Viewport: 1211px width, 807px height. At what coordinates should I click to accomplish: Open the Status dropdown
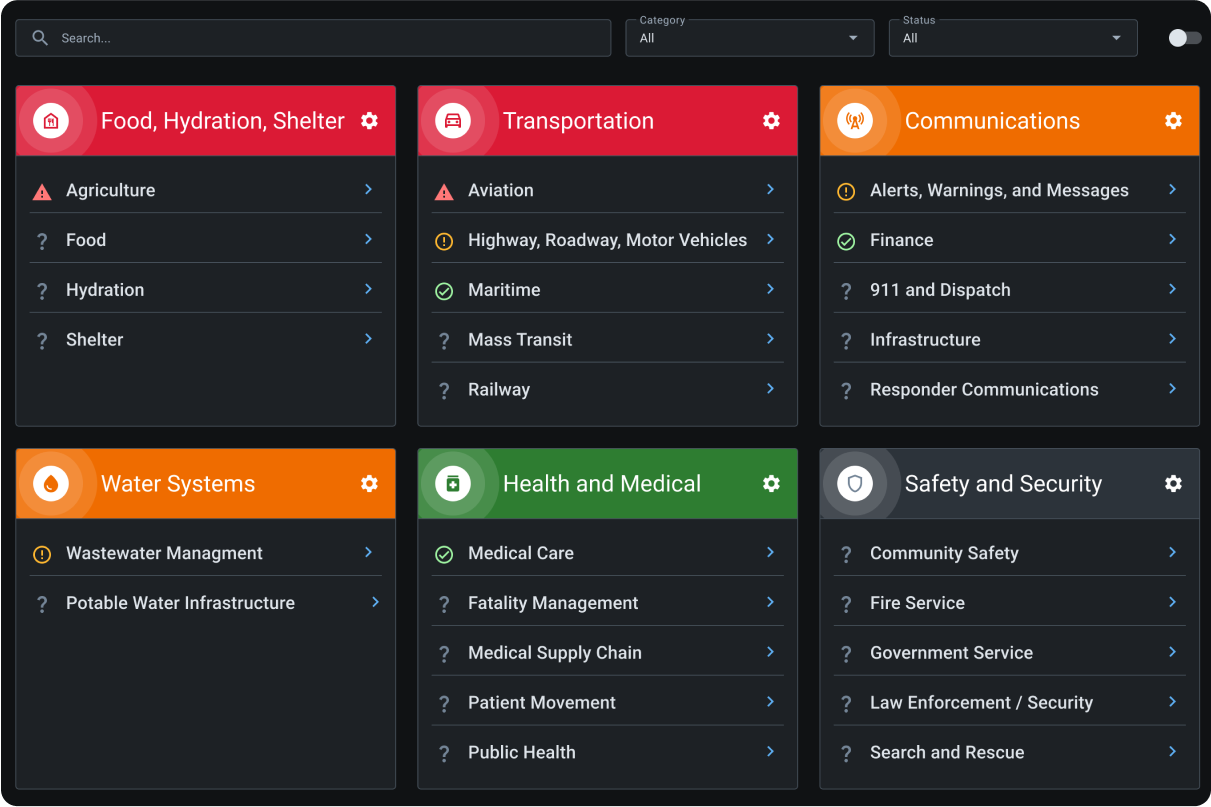coord(1012,38)
